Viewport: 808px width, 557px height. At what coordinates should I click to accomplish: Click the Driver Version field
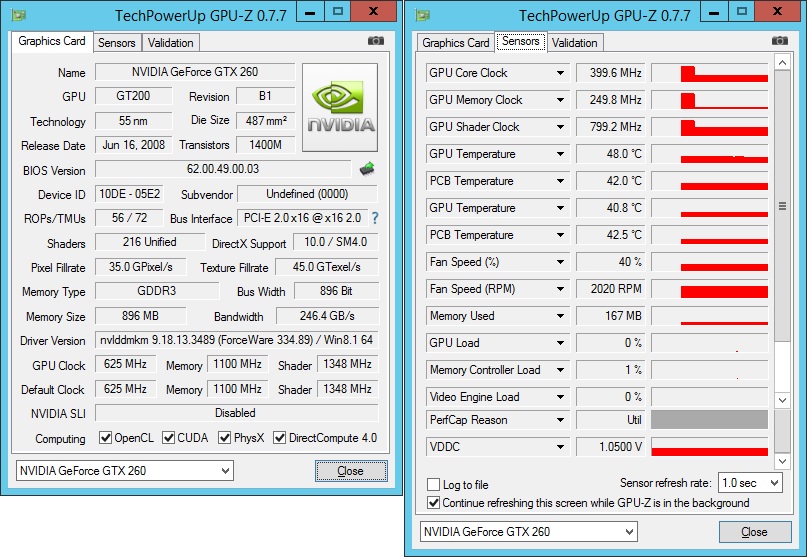[x=237, y=340]
